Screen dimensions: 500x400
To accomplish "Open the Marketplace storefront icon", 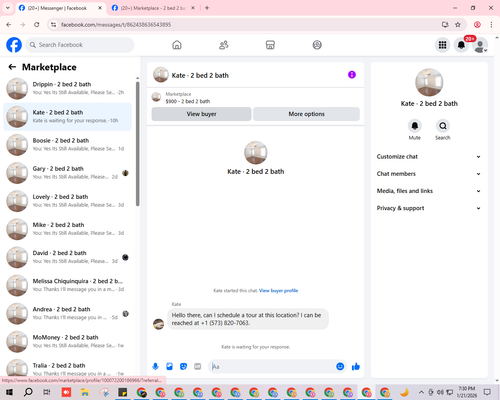I will pyautogui.click(x=270, y=45).
